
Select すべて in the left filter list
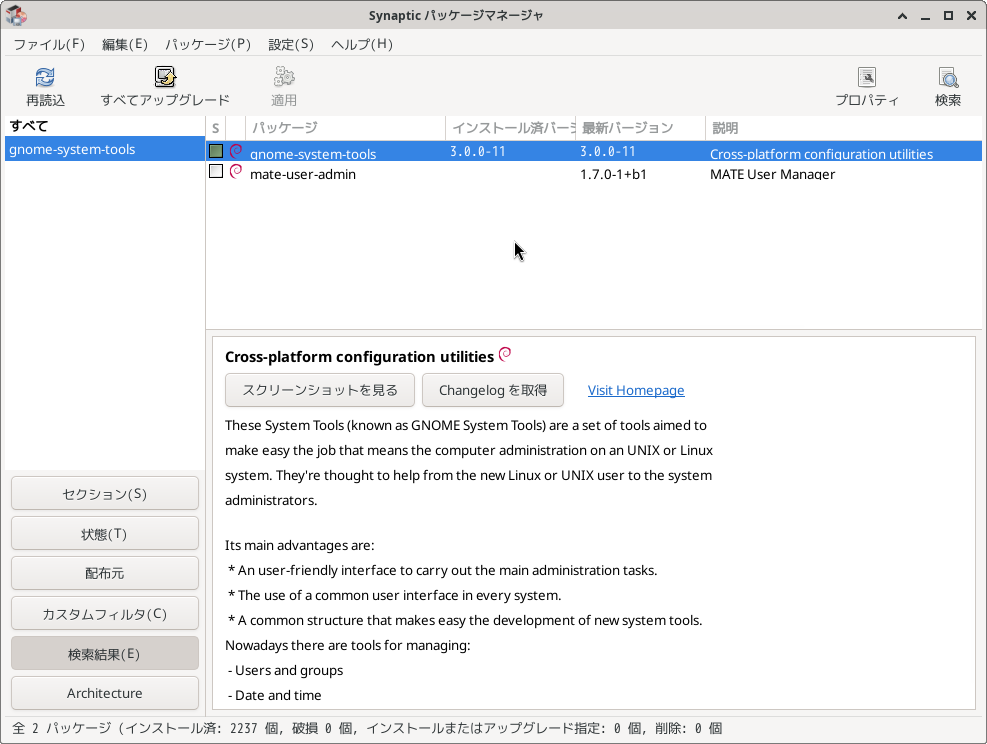(x=104, y=126)
